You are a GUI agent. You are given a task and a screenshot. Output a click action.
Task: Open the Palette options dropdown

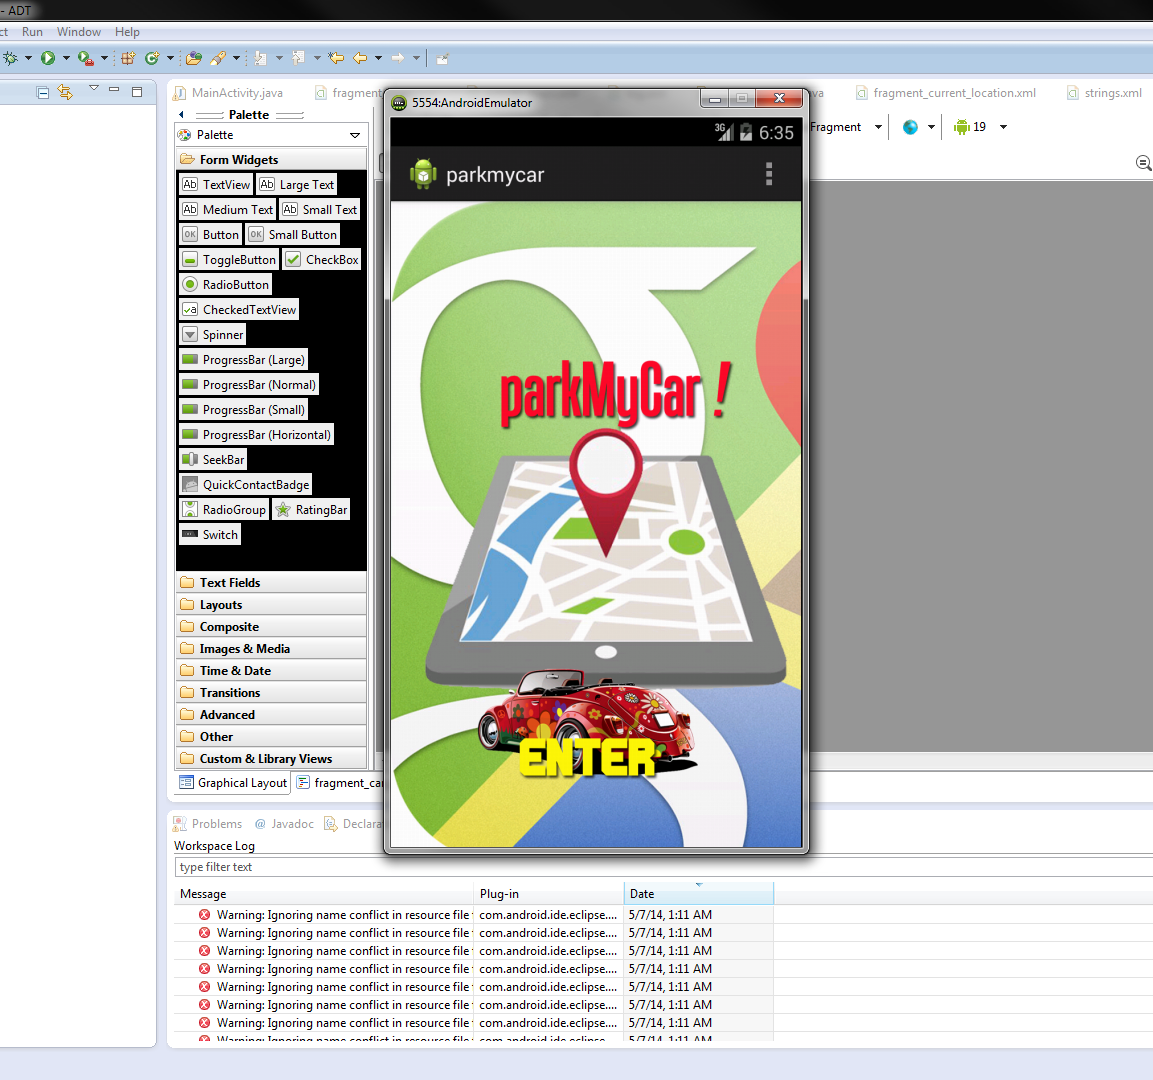[x=355, y=135]
